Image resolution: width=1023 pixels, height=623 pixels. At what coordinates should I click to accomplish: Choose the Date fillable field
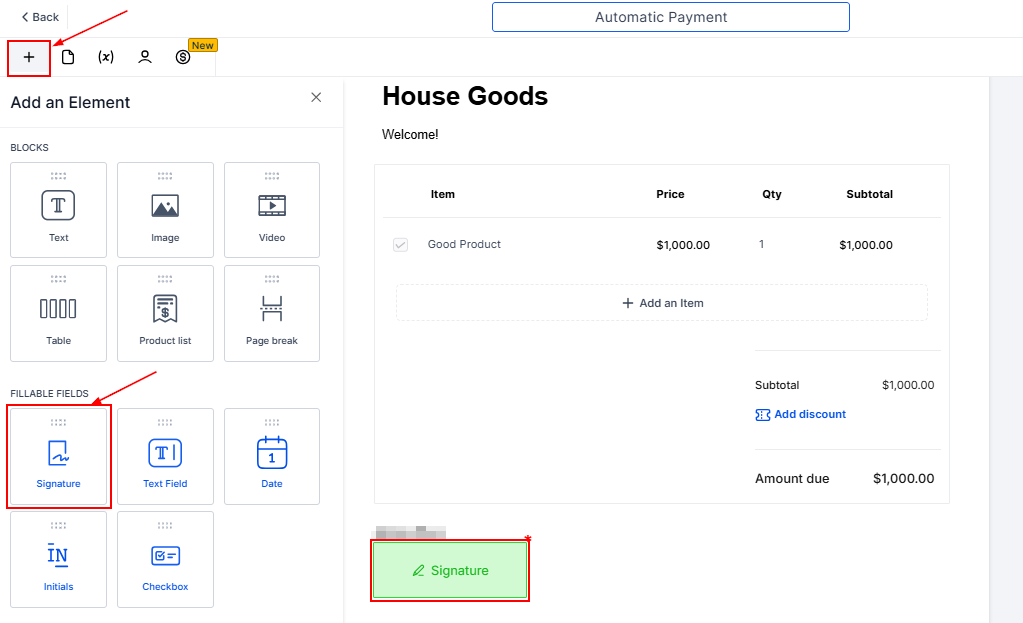coord(272,457)
